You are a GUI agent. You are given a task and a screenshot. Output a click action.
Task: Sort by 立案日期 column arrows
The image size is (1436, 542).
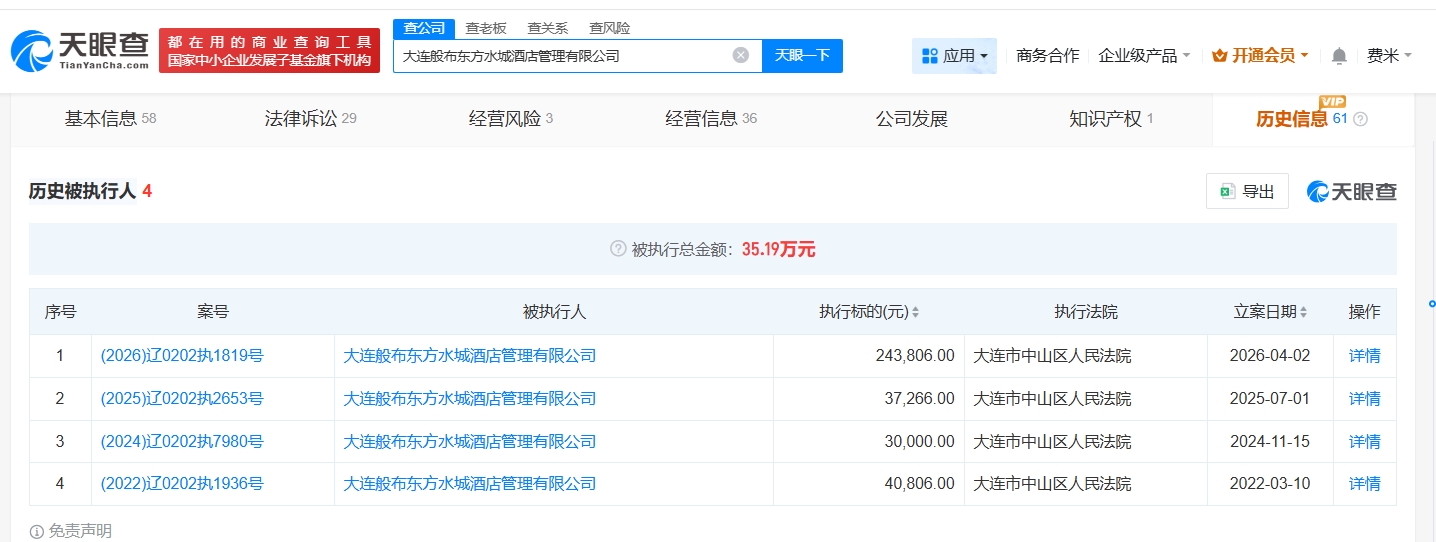click(1303, 312)
